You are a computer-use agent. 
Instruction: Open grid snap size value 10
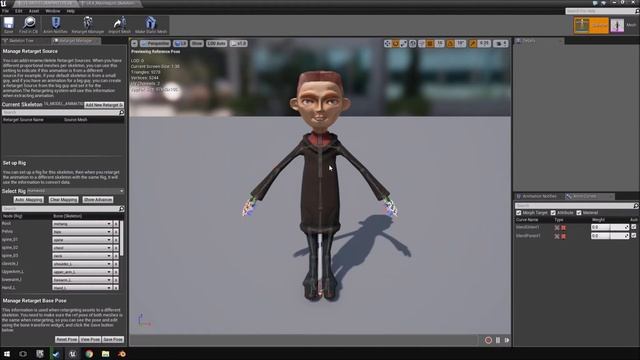coord(439,43)
